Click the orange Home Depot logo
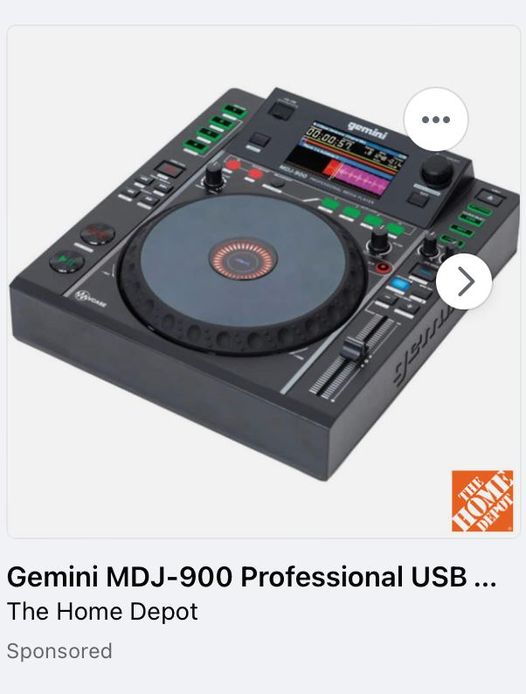 pyautogui.click(x=482, y=501)
